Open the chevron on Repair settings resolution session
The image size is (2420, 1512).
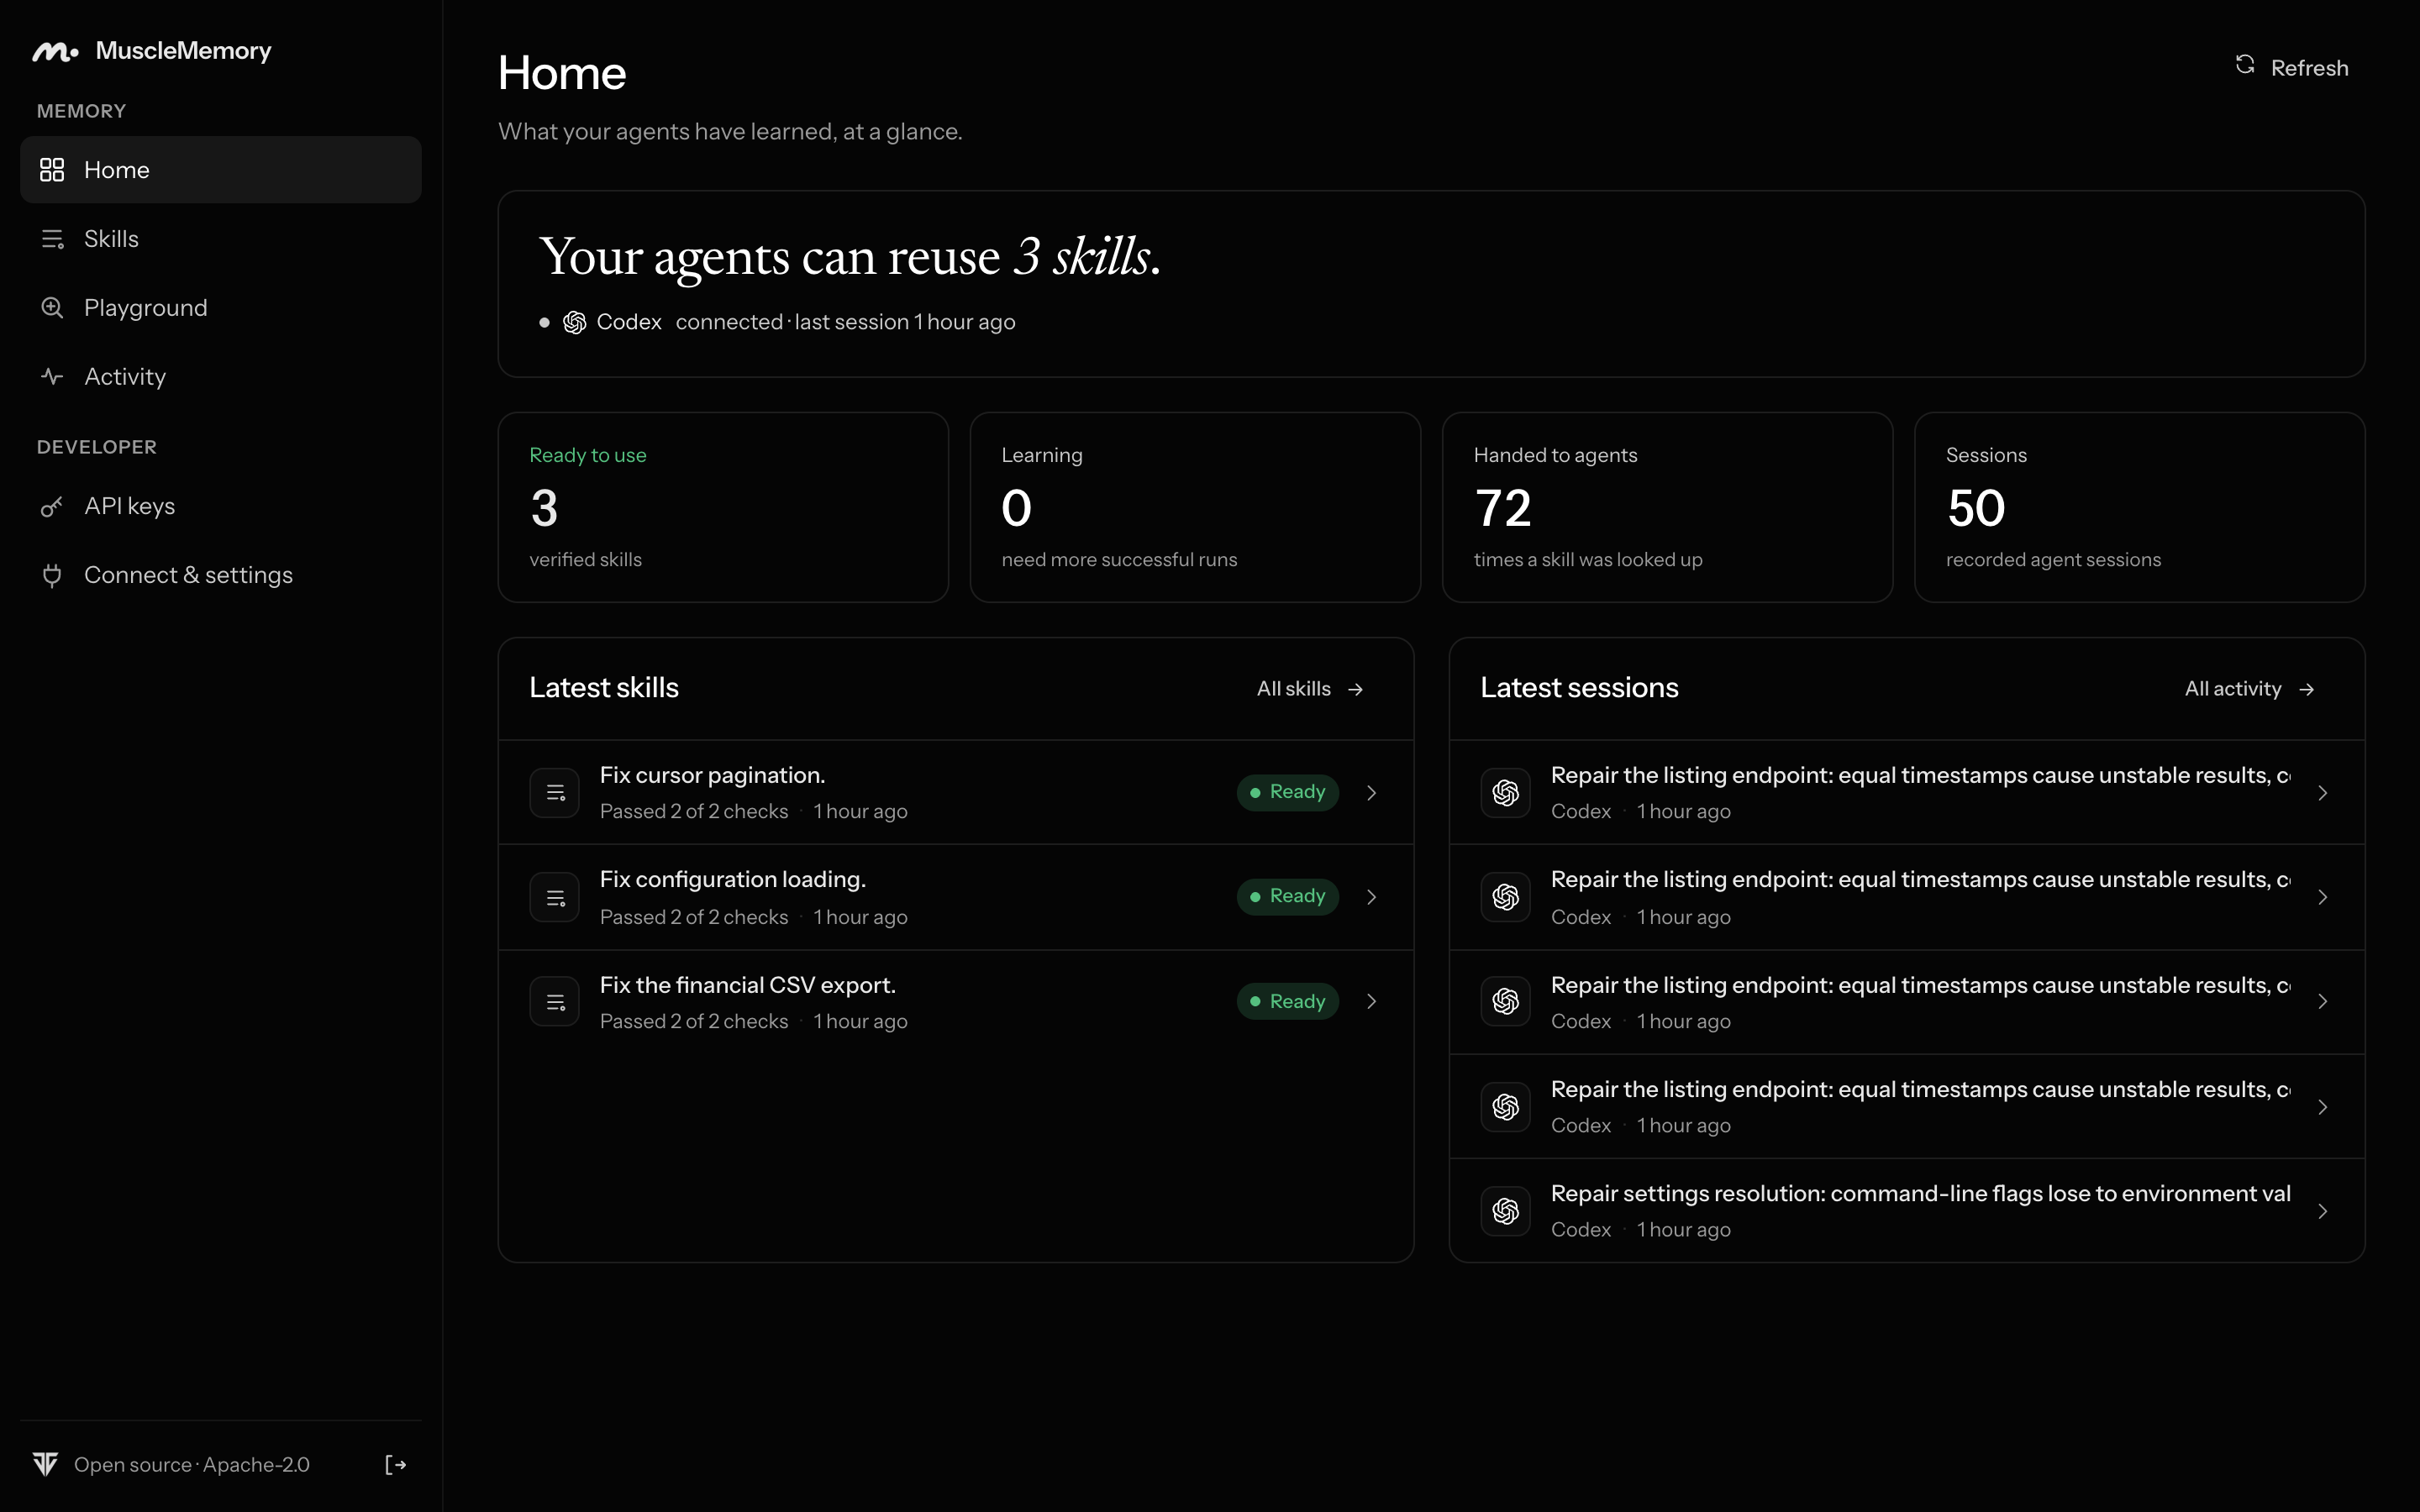[x=2323, y=1211]
